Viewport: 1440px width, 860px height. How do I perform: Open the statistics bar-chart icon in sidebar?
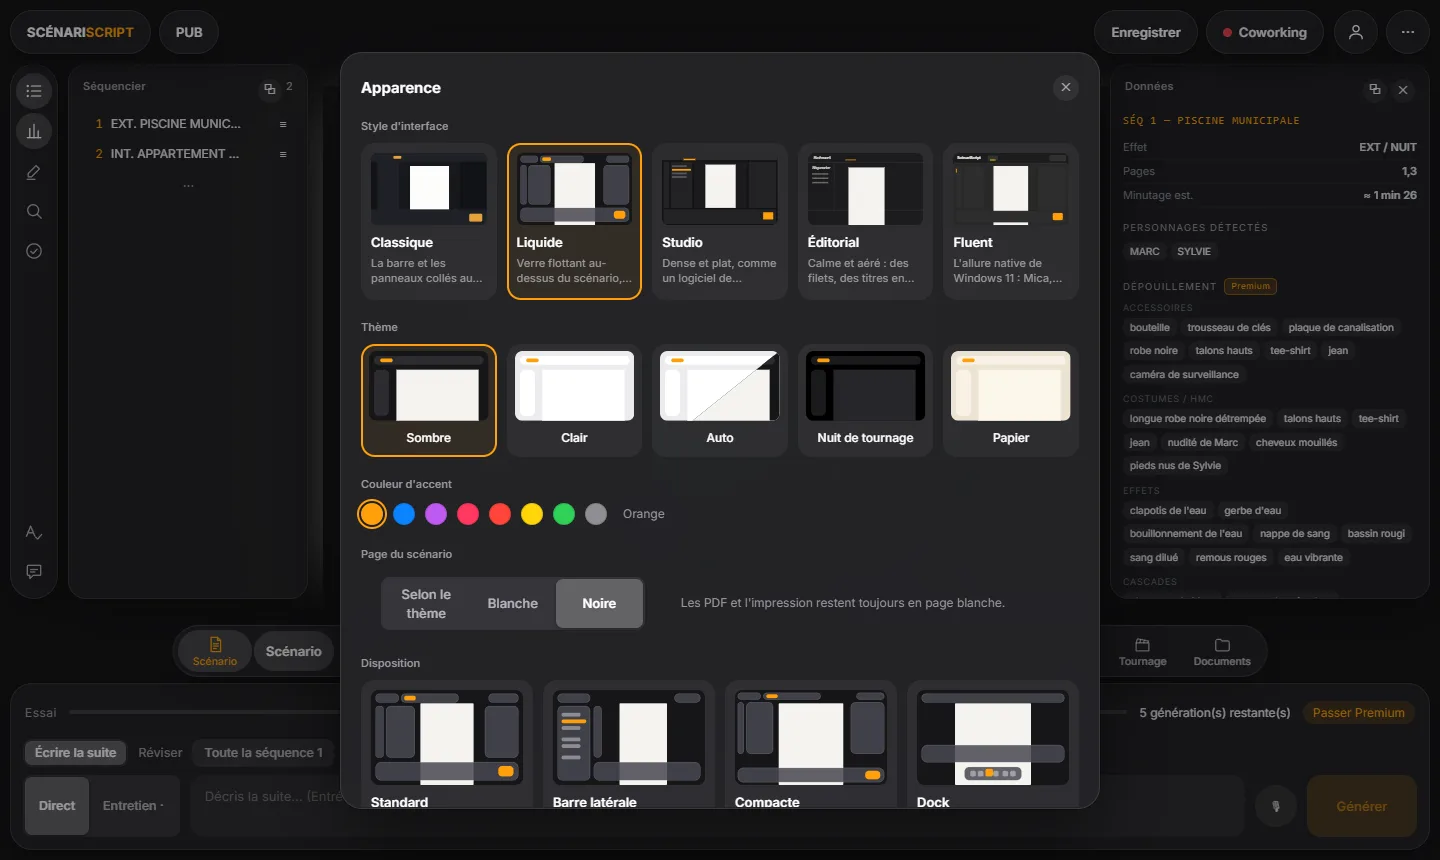pyautogui.click(x=34, y=131)
